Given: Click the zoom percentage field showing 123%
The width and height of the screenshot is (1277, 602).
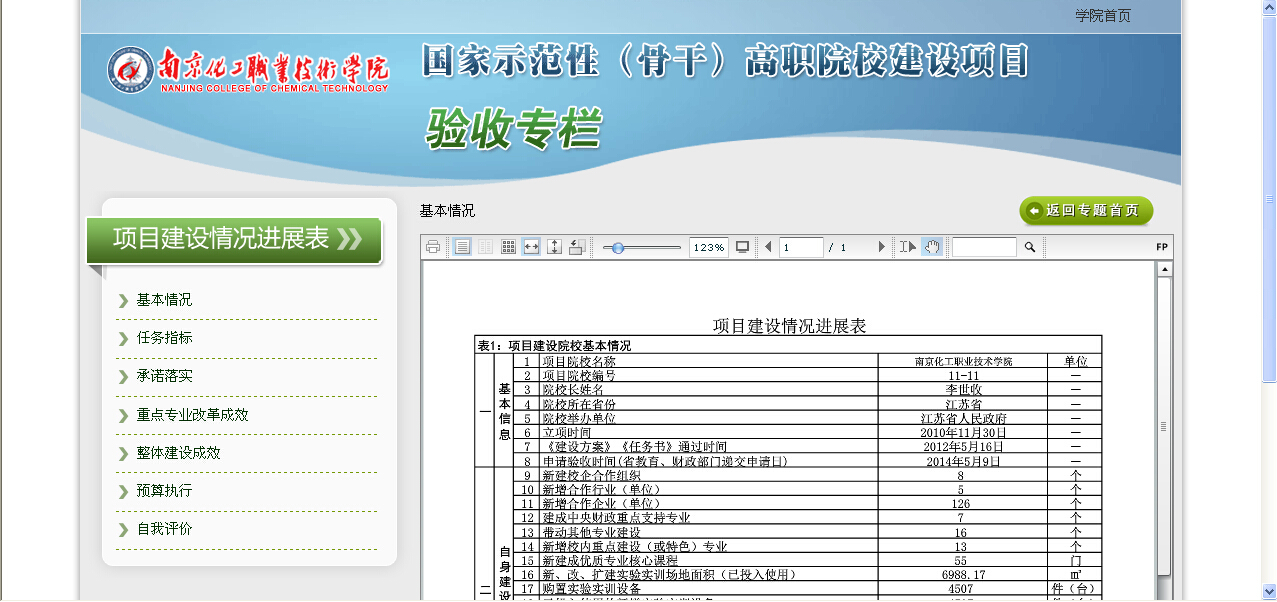Looking at the screenshot, I should coord(708,247).
